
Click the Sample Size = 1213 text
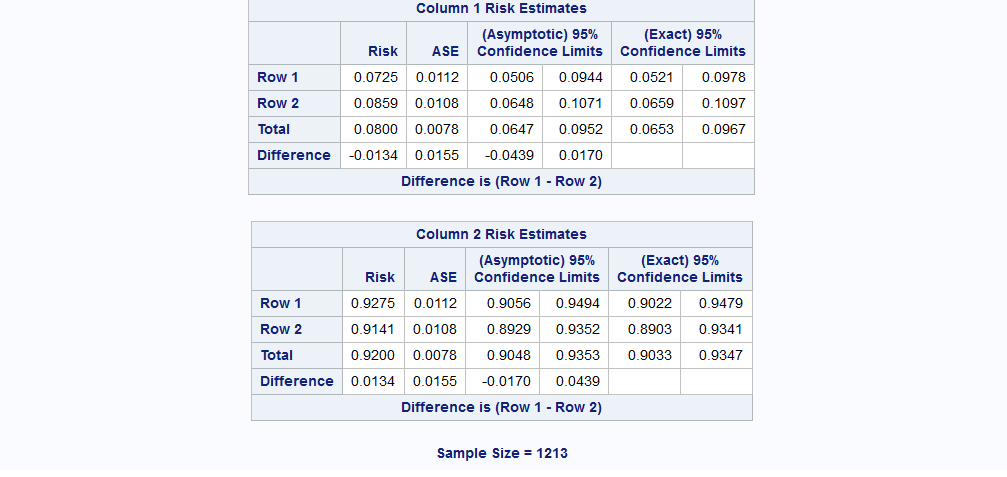[x=502, y=453]
